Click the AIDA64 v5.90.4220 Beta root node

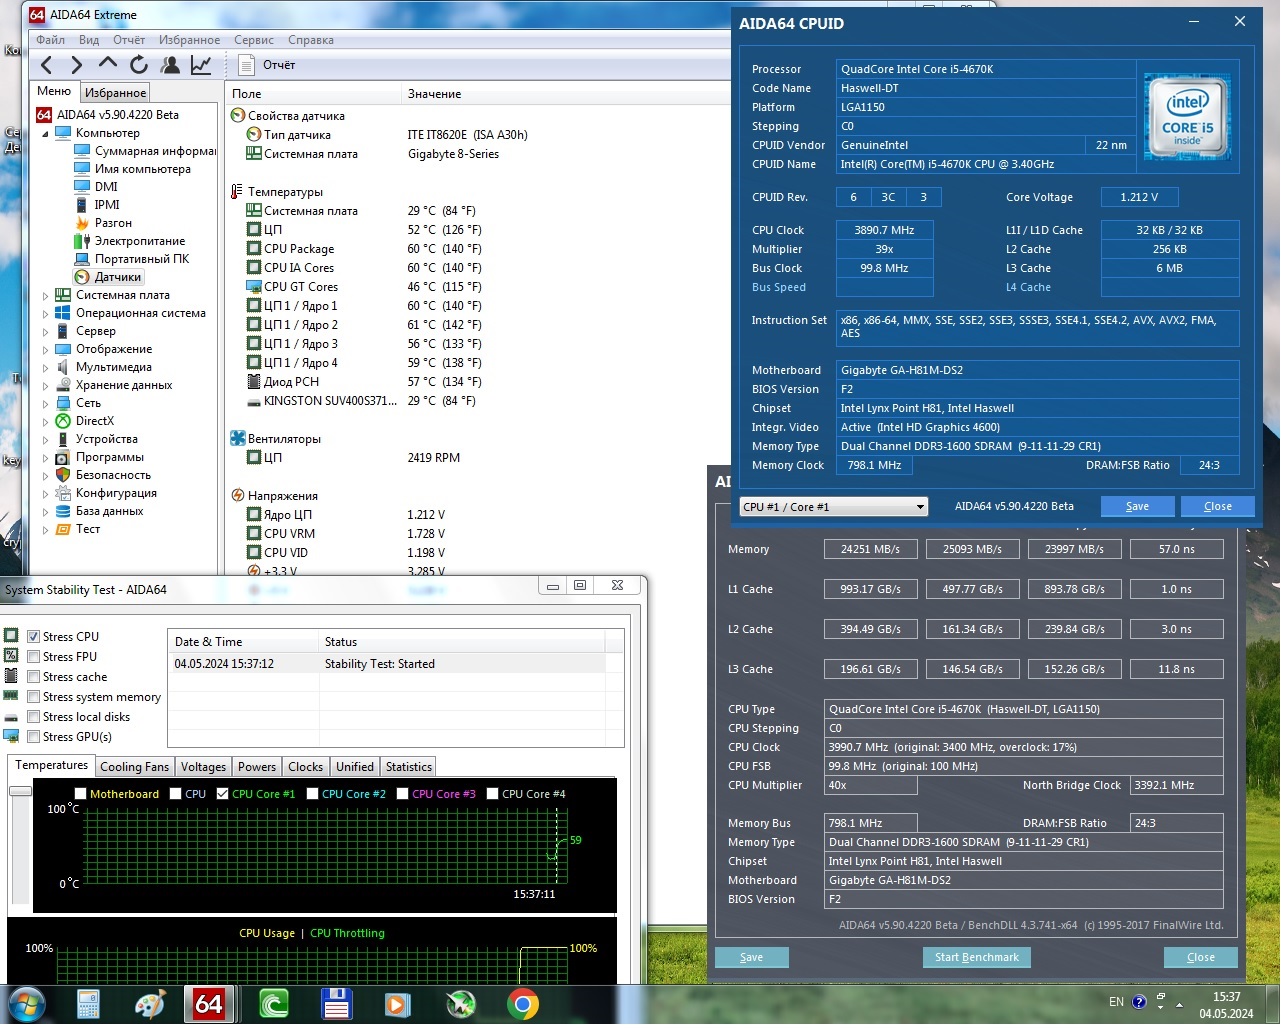coord(108,115)
